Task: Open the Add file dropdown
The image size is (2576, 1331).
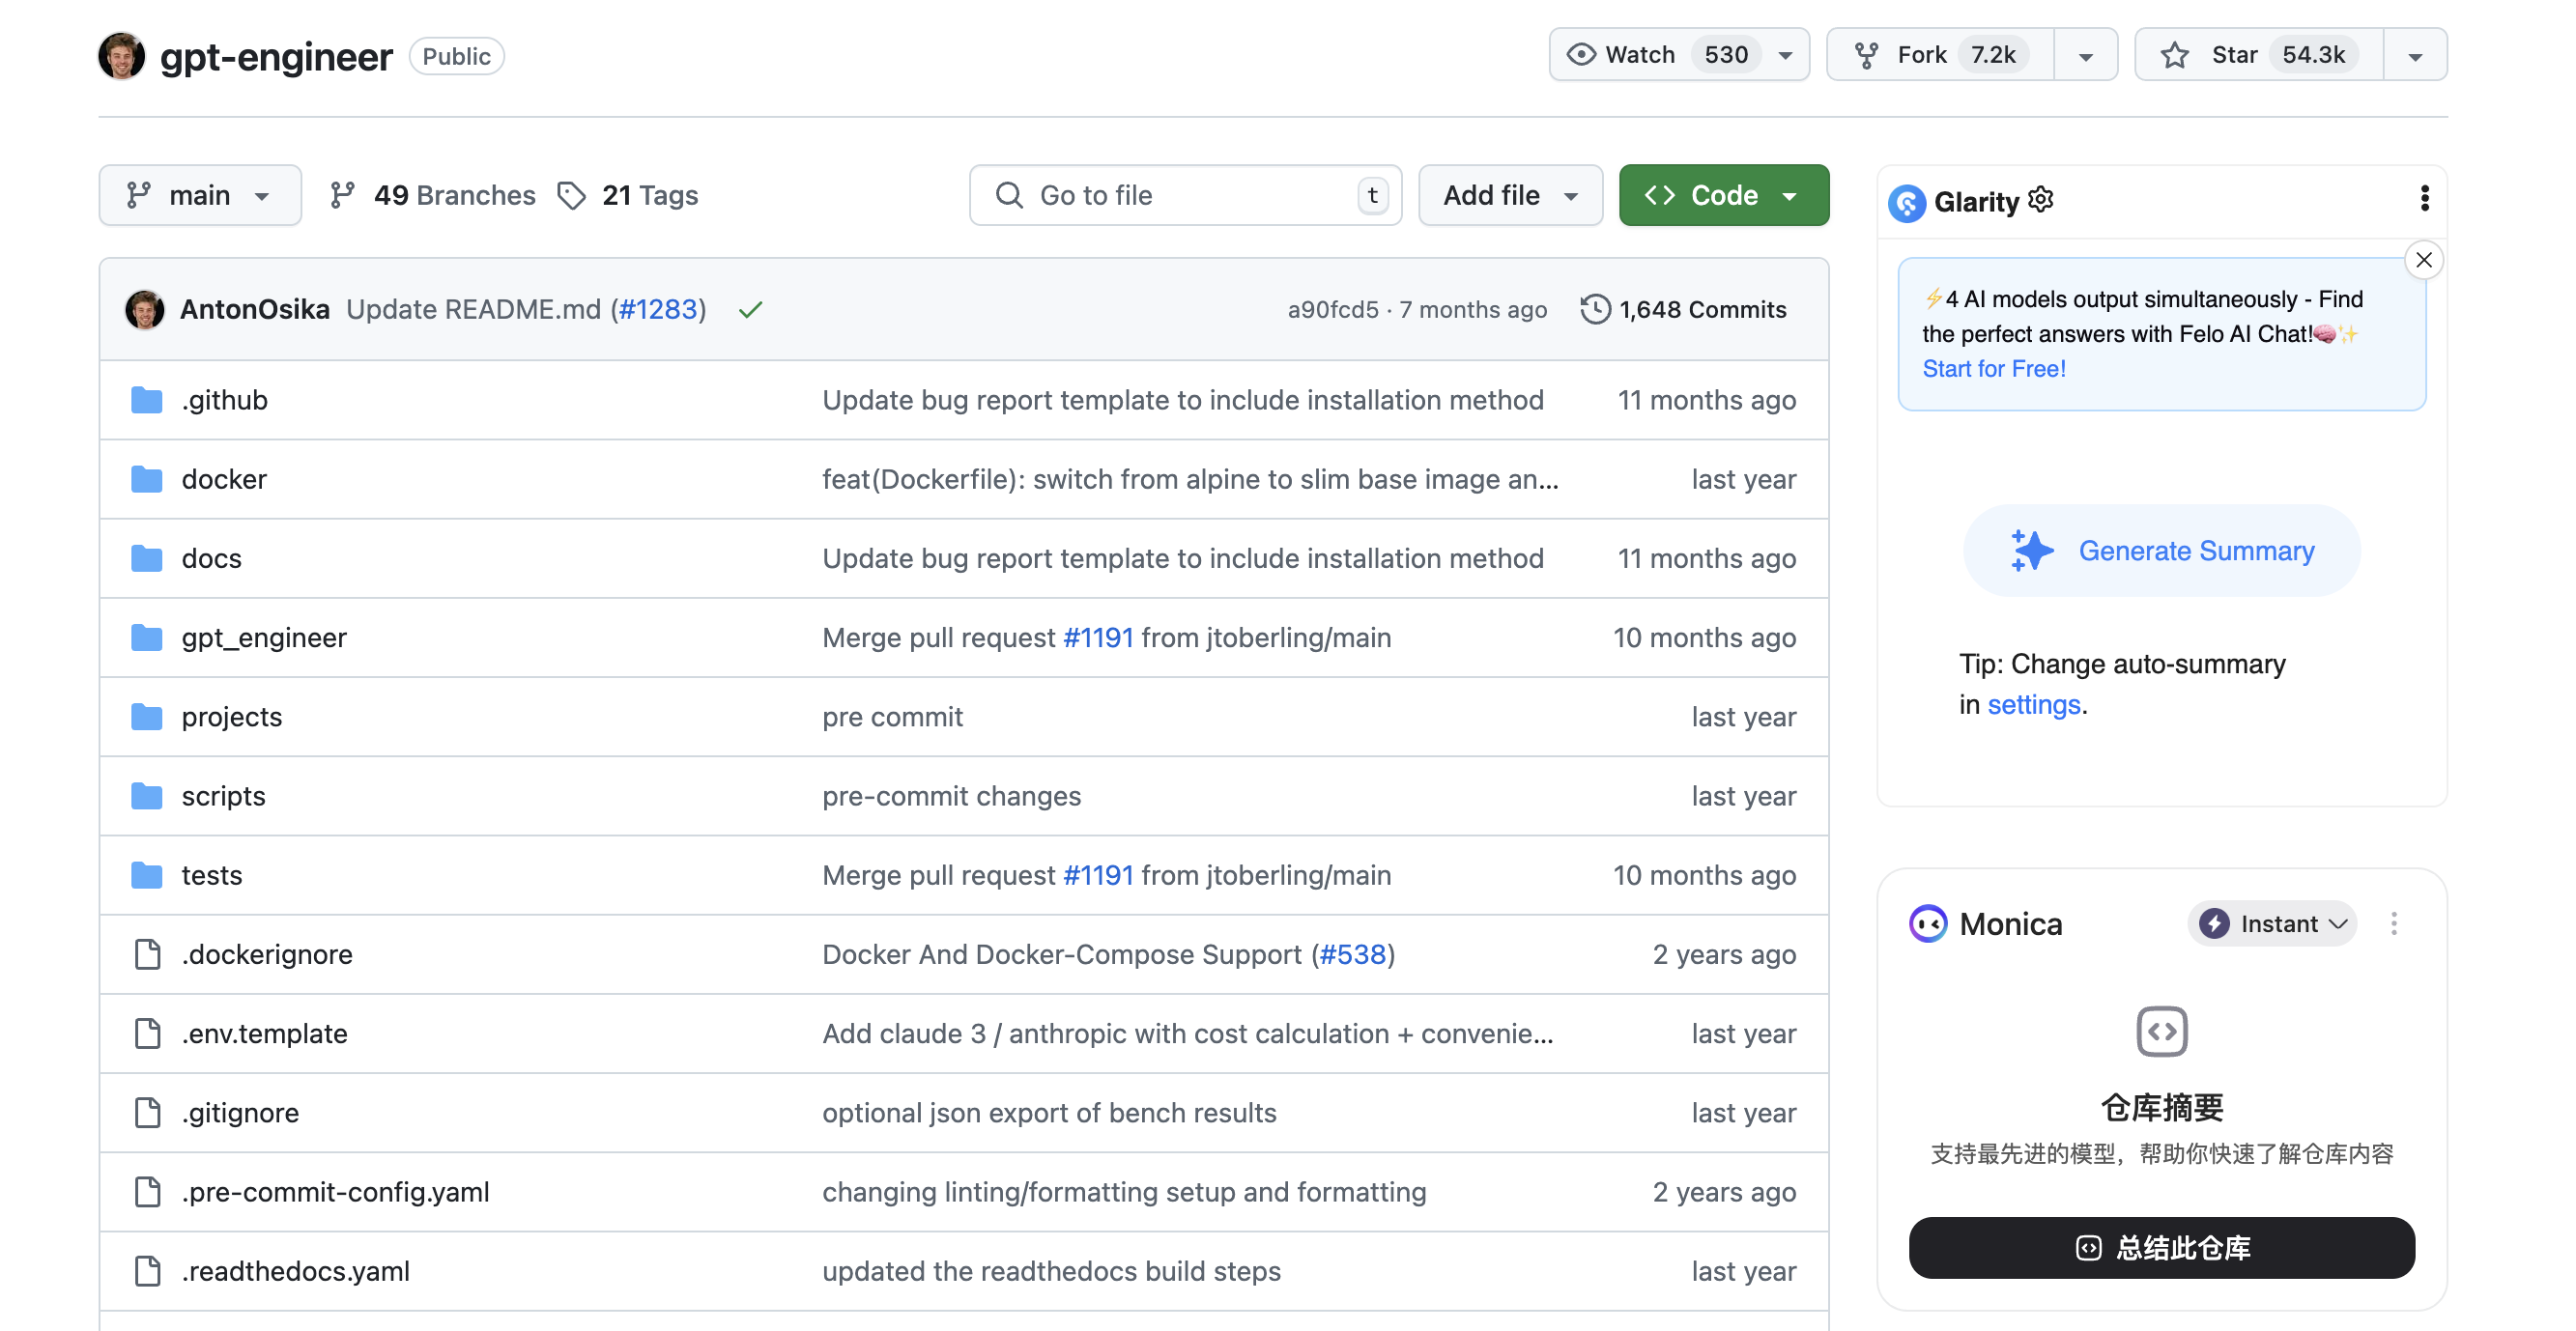Action: 1510,195
